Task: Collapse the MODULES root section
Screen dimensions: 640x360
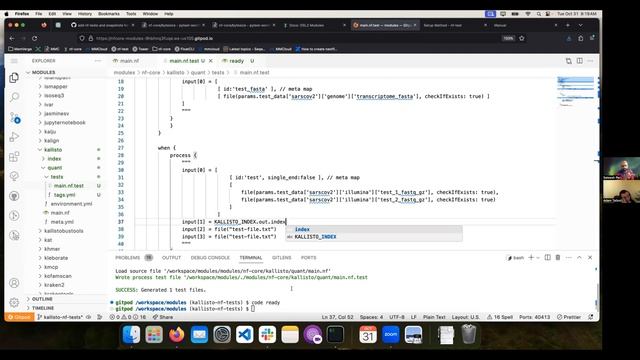Action: click(x=43, y=72)
